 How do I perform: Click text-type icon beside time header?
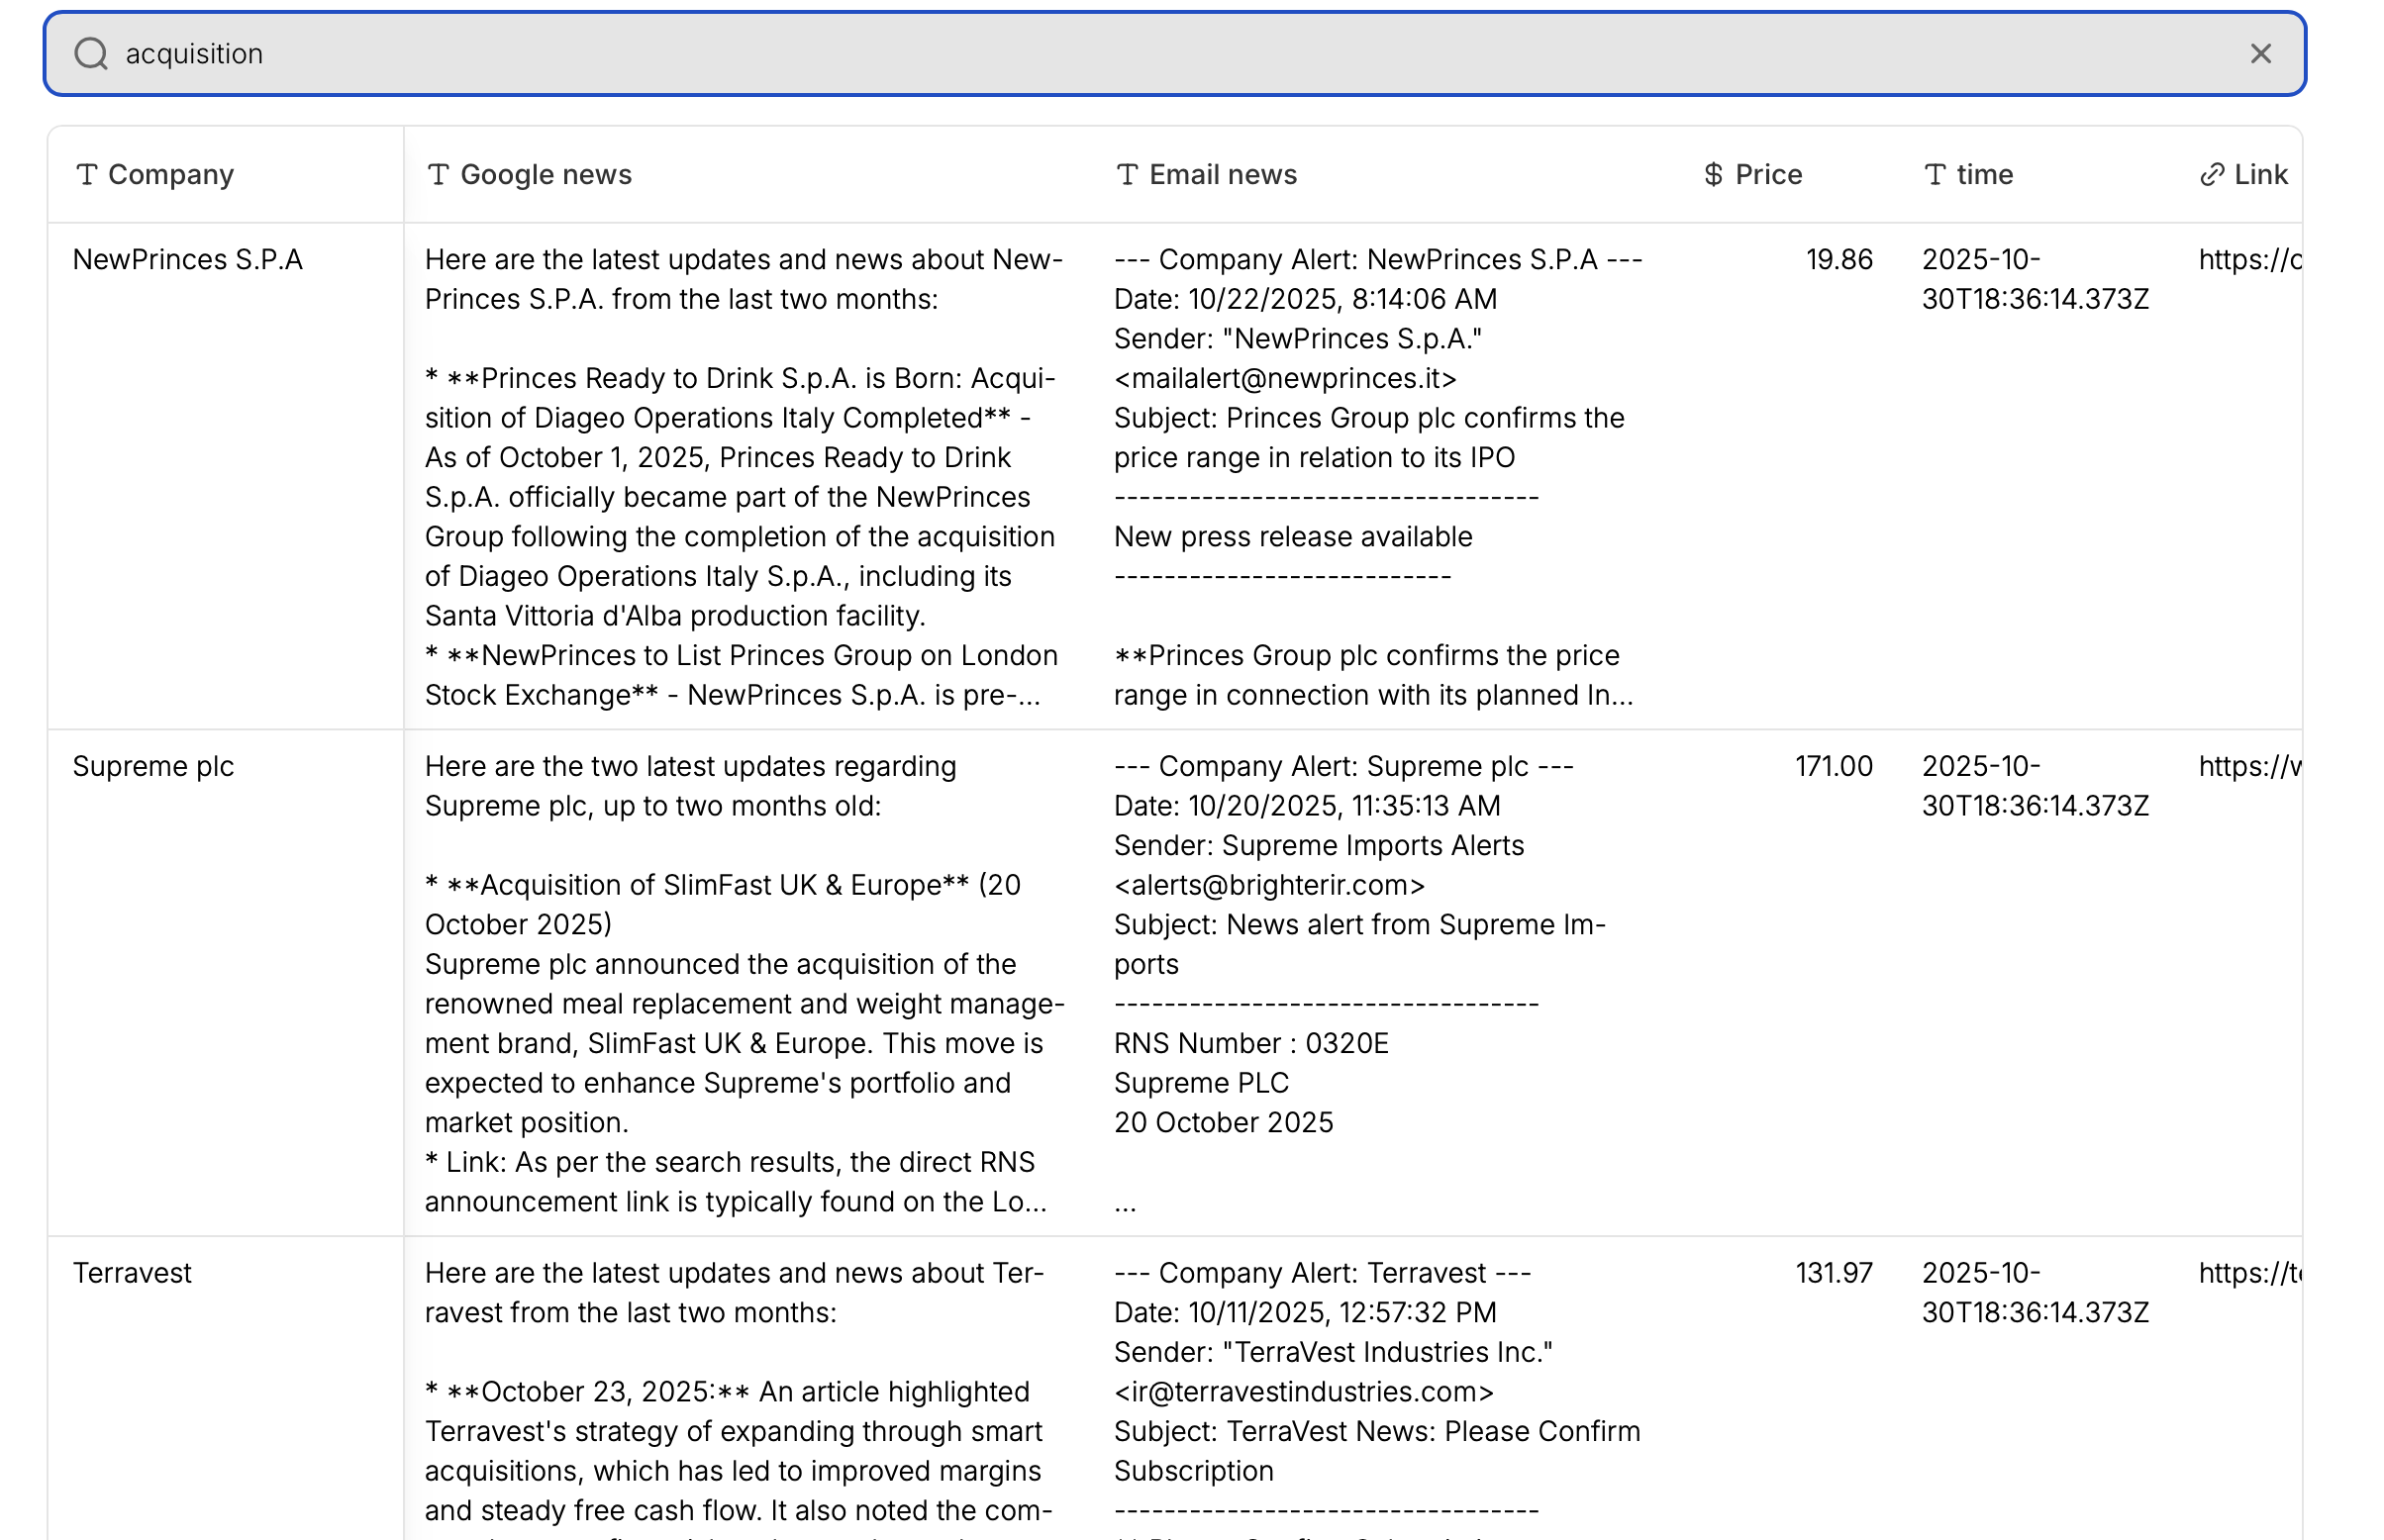(x=1934, y=175)
